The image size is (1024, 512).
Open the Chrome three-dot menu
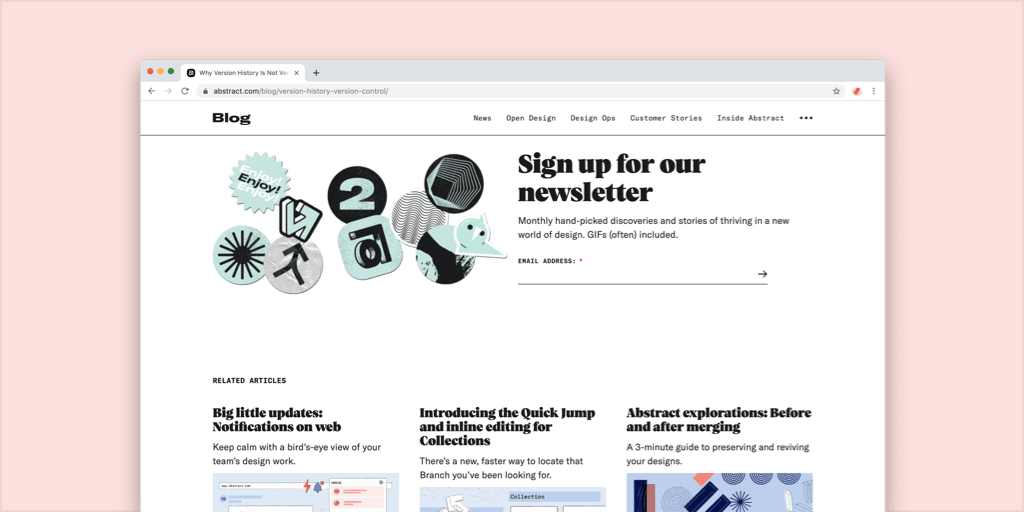point(874,91)
